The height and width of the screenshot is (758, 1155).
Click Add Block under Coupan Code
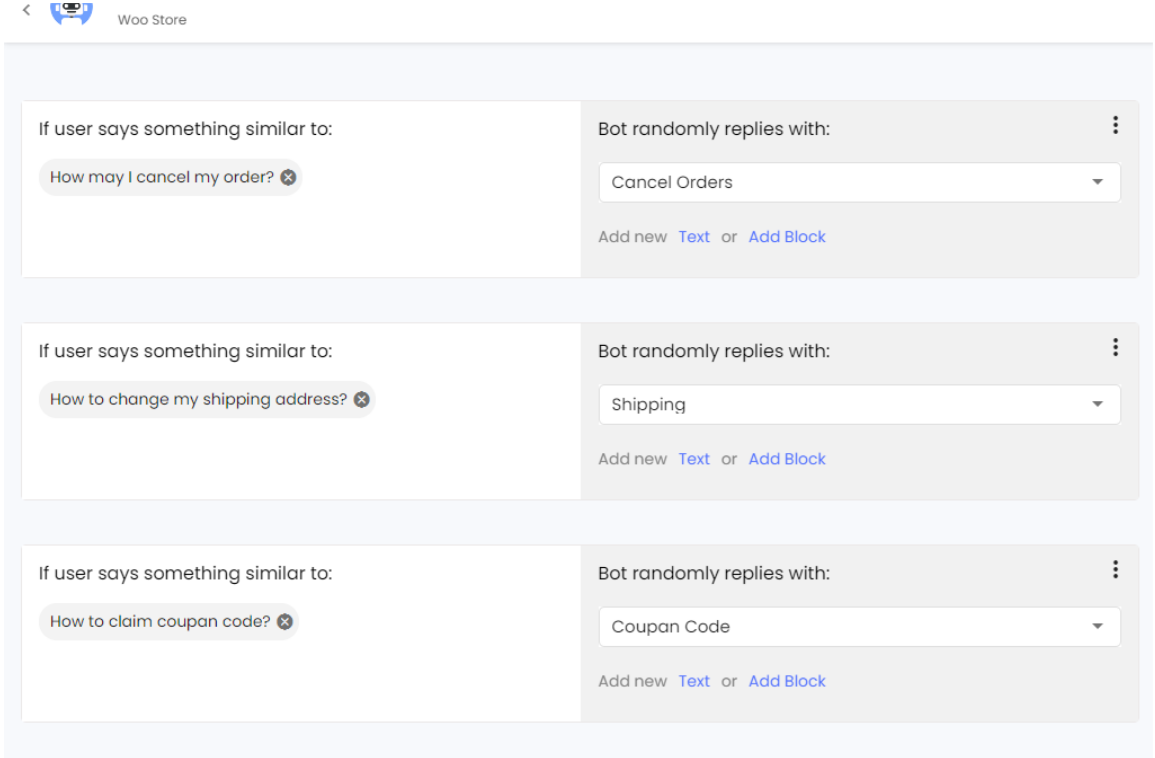click(x=787, y=681)
